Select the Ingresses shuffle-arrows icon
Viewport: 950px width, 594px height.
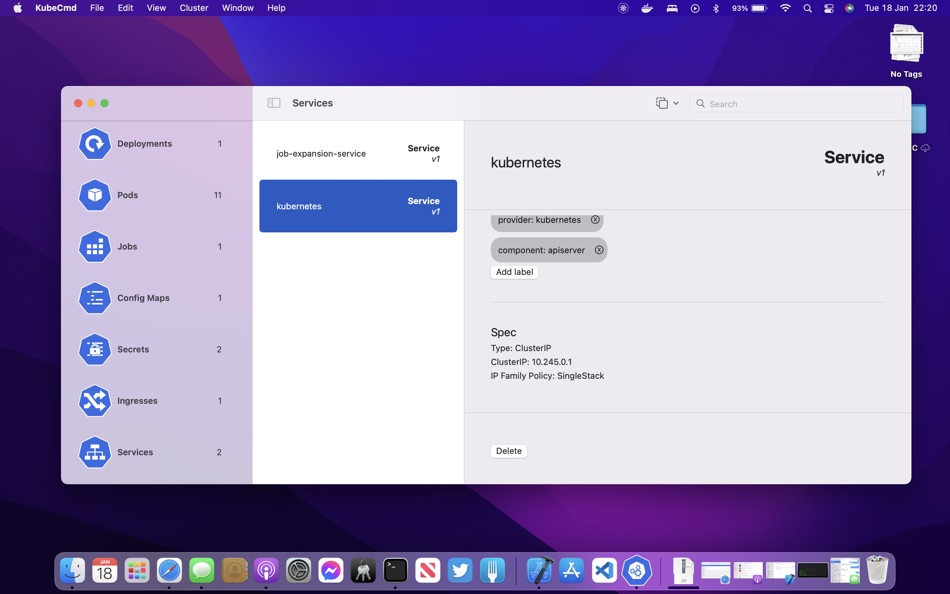point(95,401)
